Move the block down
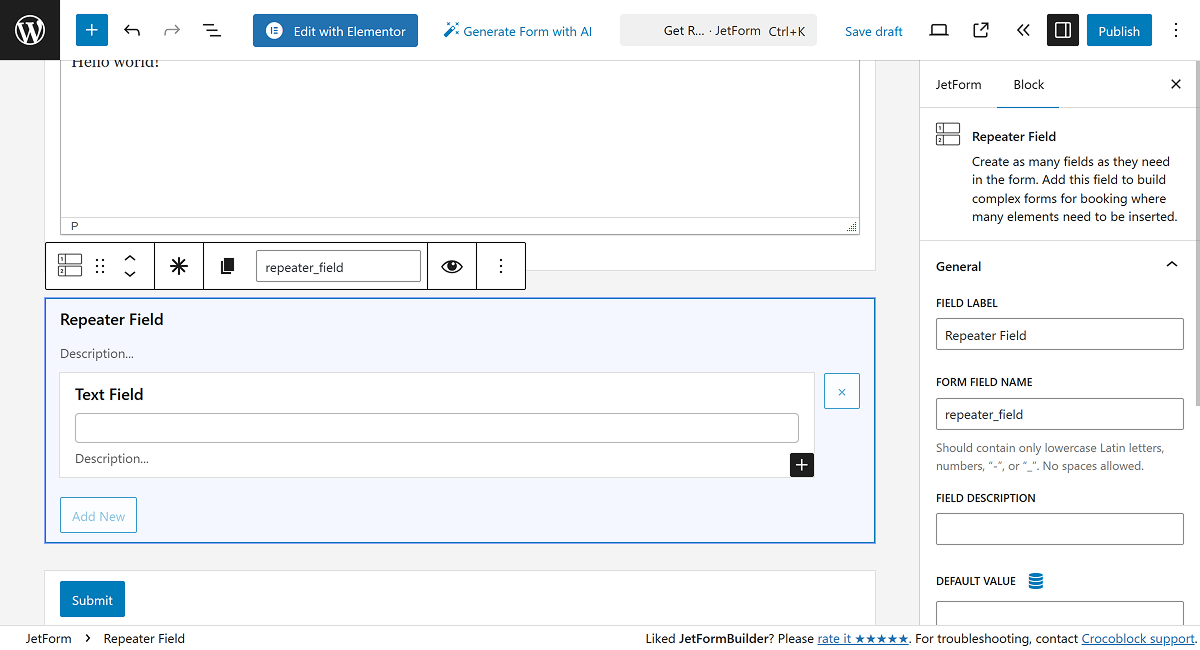Image resolution: width=1200 pixels, height=650 pixels. point(130,274)
